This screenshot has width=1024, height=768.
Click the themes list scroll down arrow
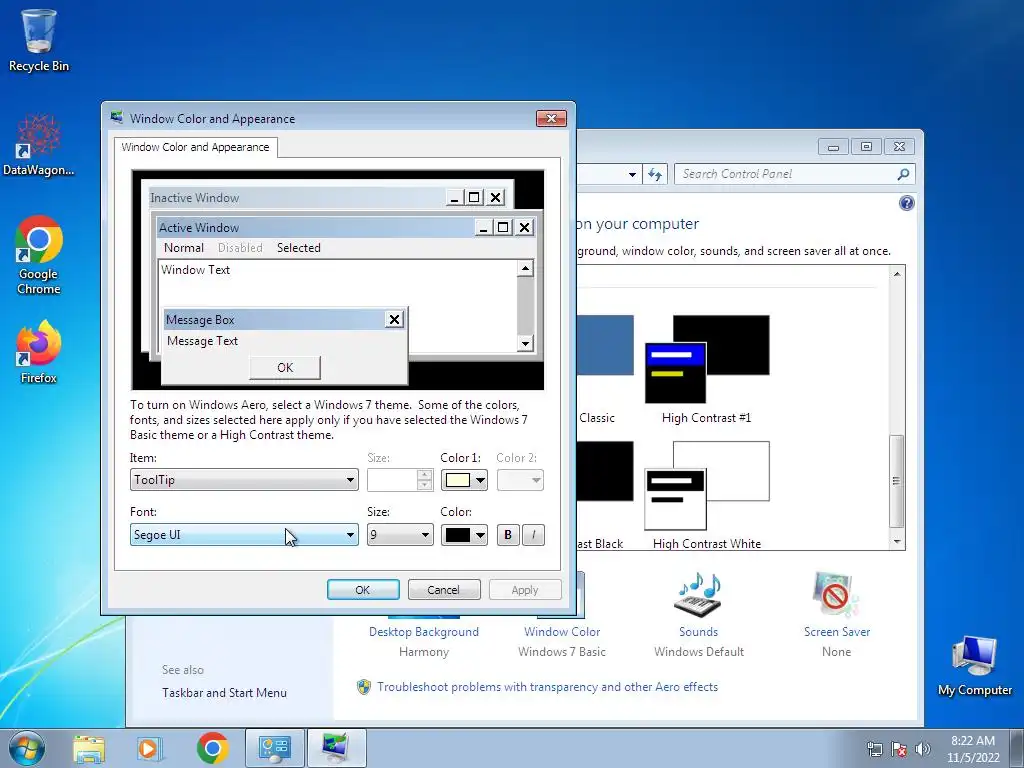tap(897, 541)
